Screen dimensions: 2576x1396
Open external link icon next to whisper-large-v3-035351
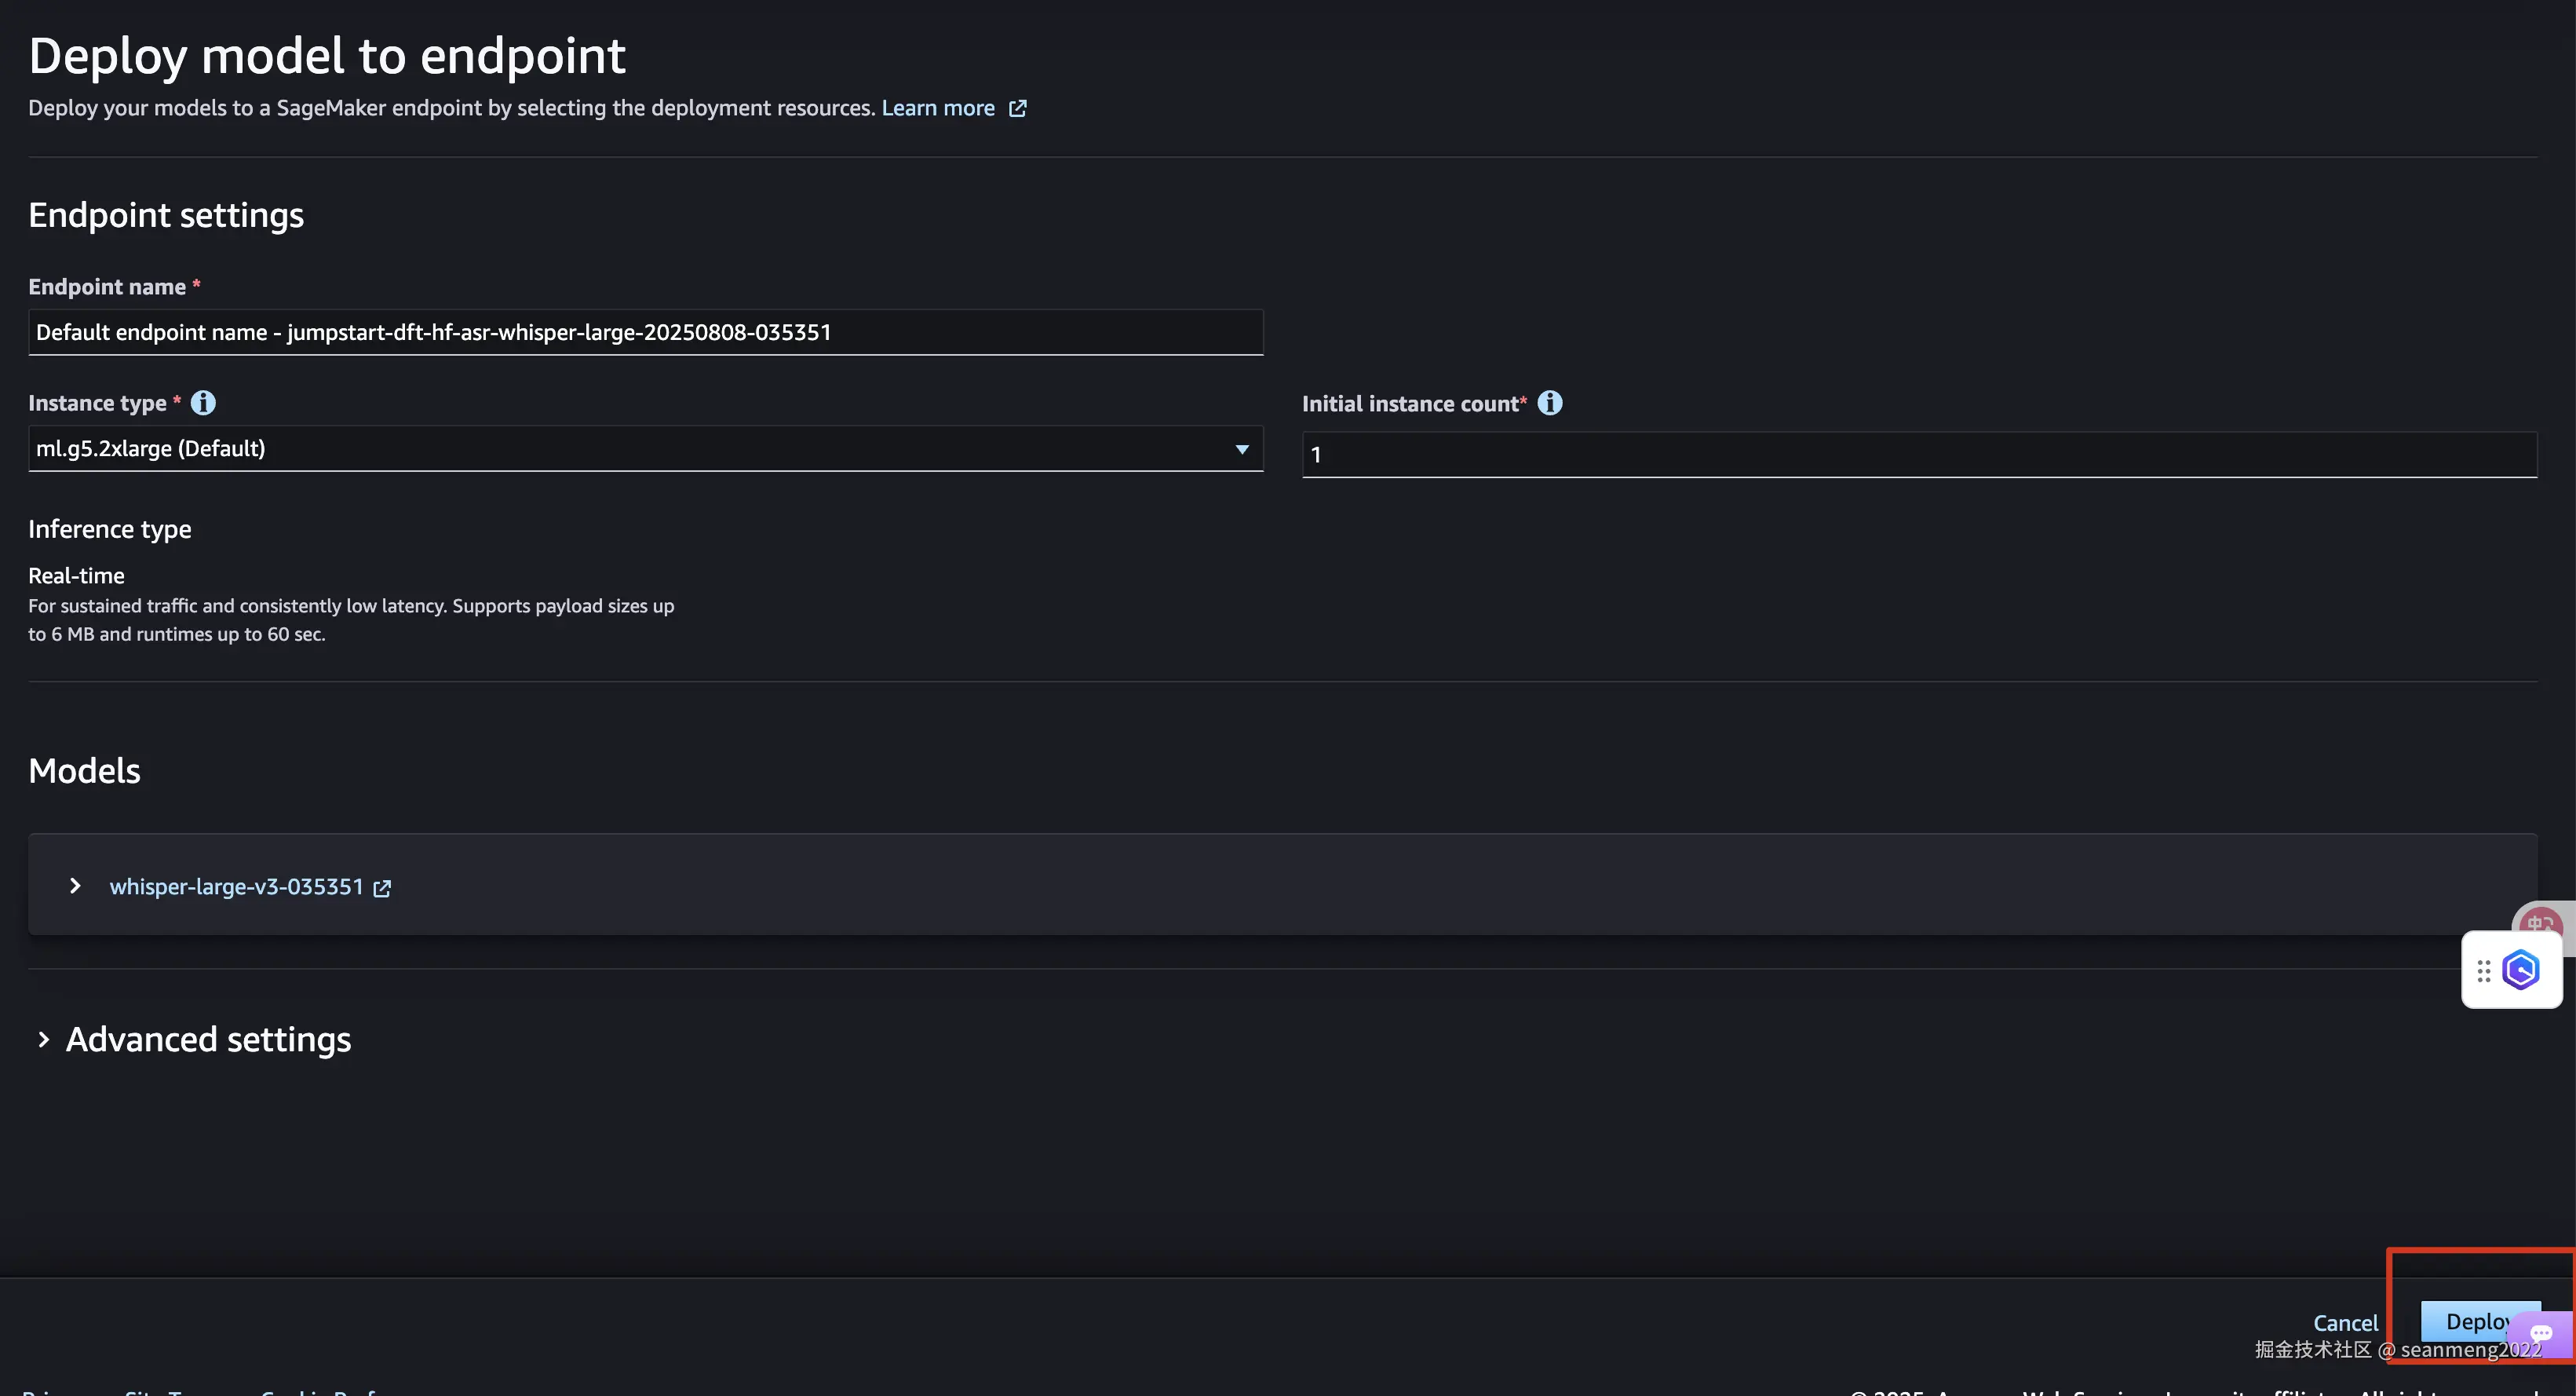pyautogui.click(x=382, y=888)
